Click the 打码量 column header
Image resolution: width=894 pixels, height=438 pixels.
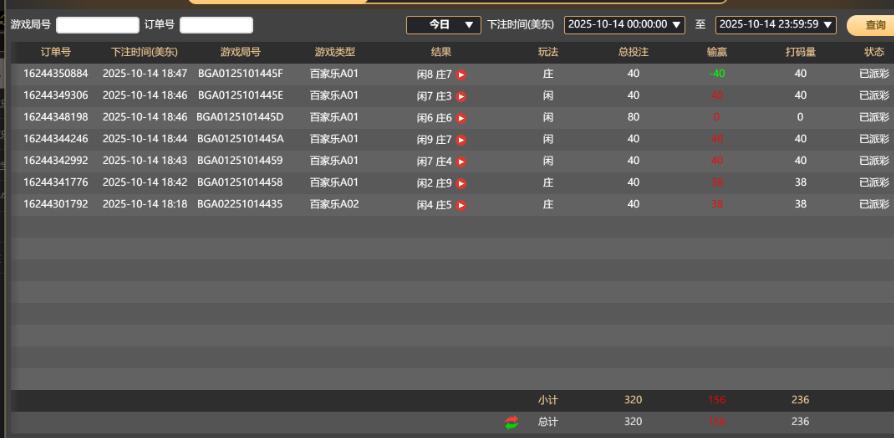[800, 51]
